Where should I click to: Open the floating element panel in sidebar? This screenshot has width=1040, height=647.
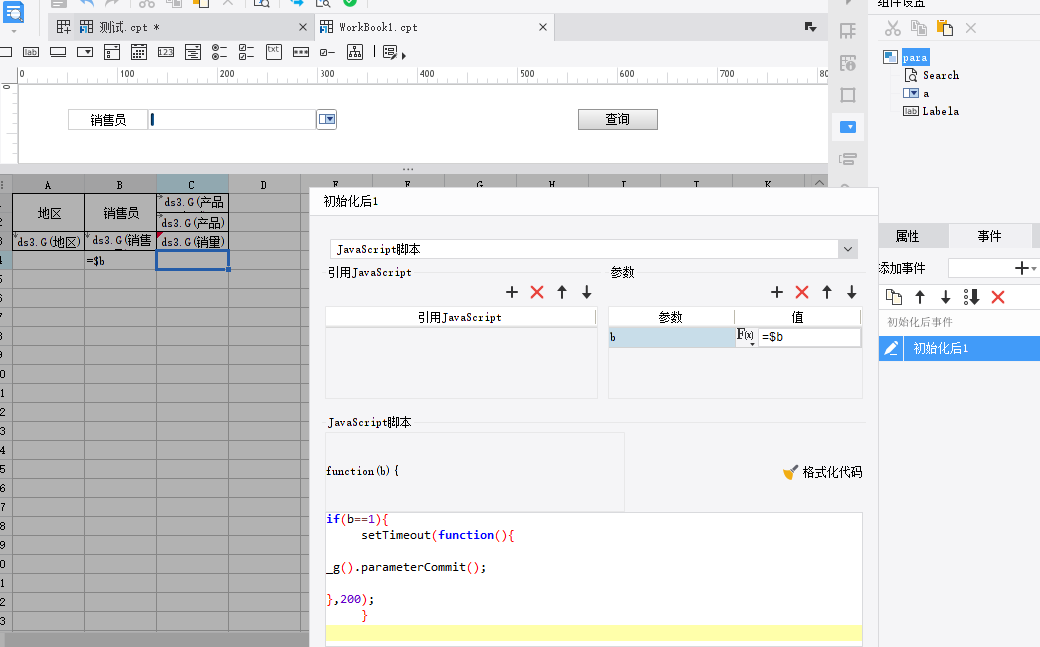click(x=848, y=95)
